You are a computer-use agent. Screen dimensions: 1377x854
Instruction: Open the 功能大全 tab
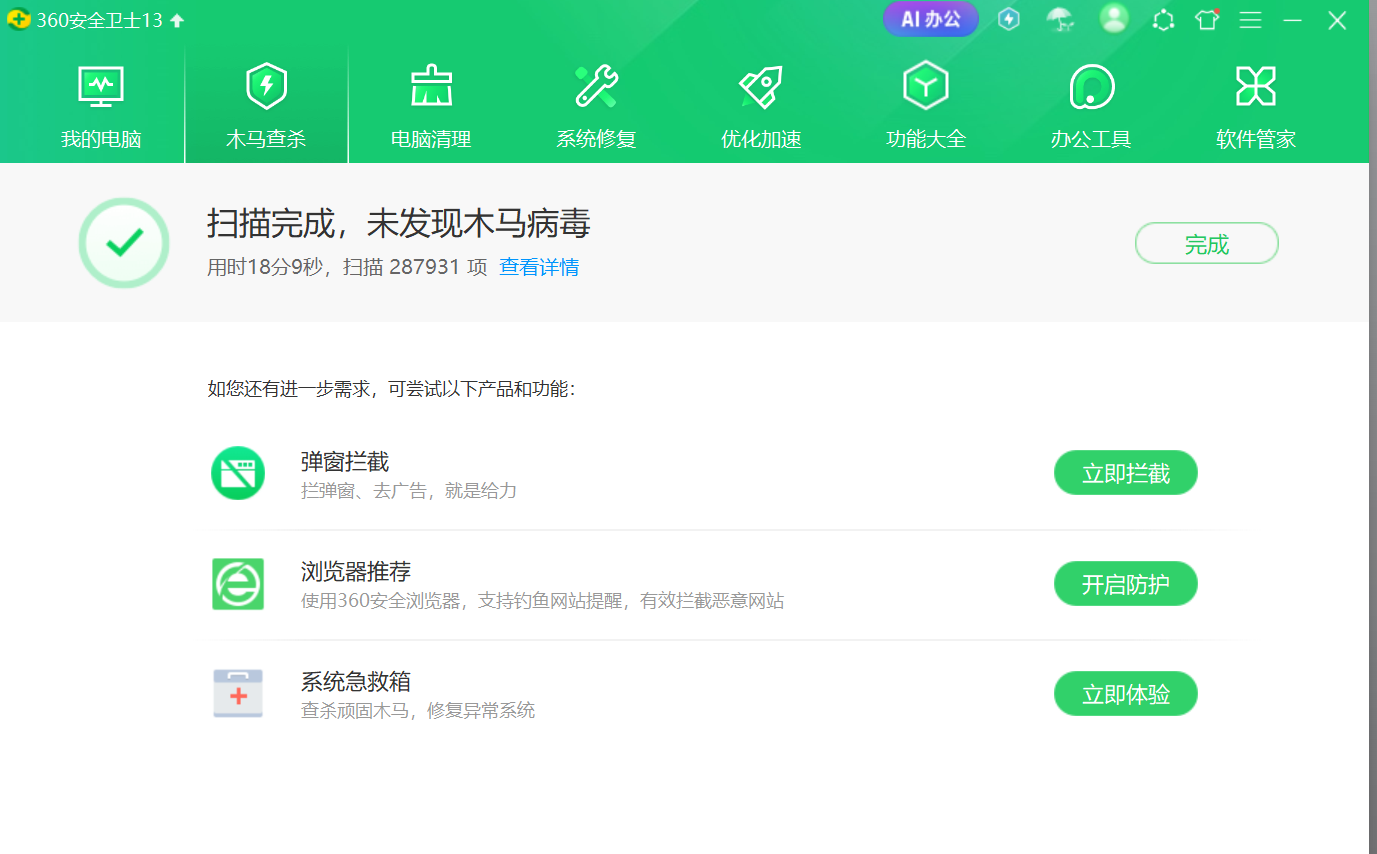(926, 107)
